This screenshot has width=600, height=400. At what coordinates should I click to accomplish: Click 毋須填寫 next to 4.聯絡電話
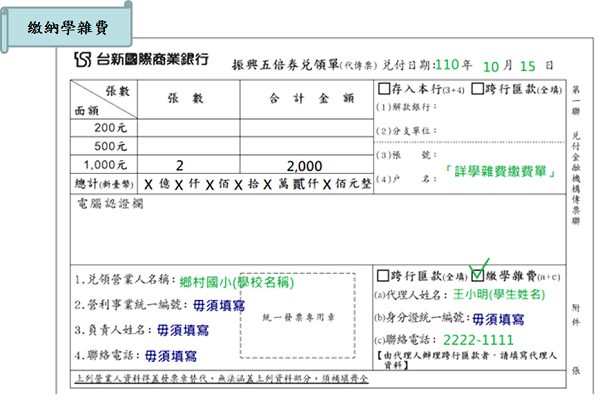coord(171,356)
